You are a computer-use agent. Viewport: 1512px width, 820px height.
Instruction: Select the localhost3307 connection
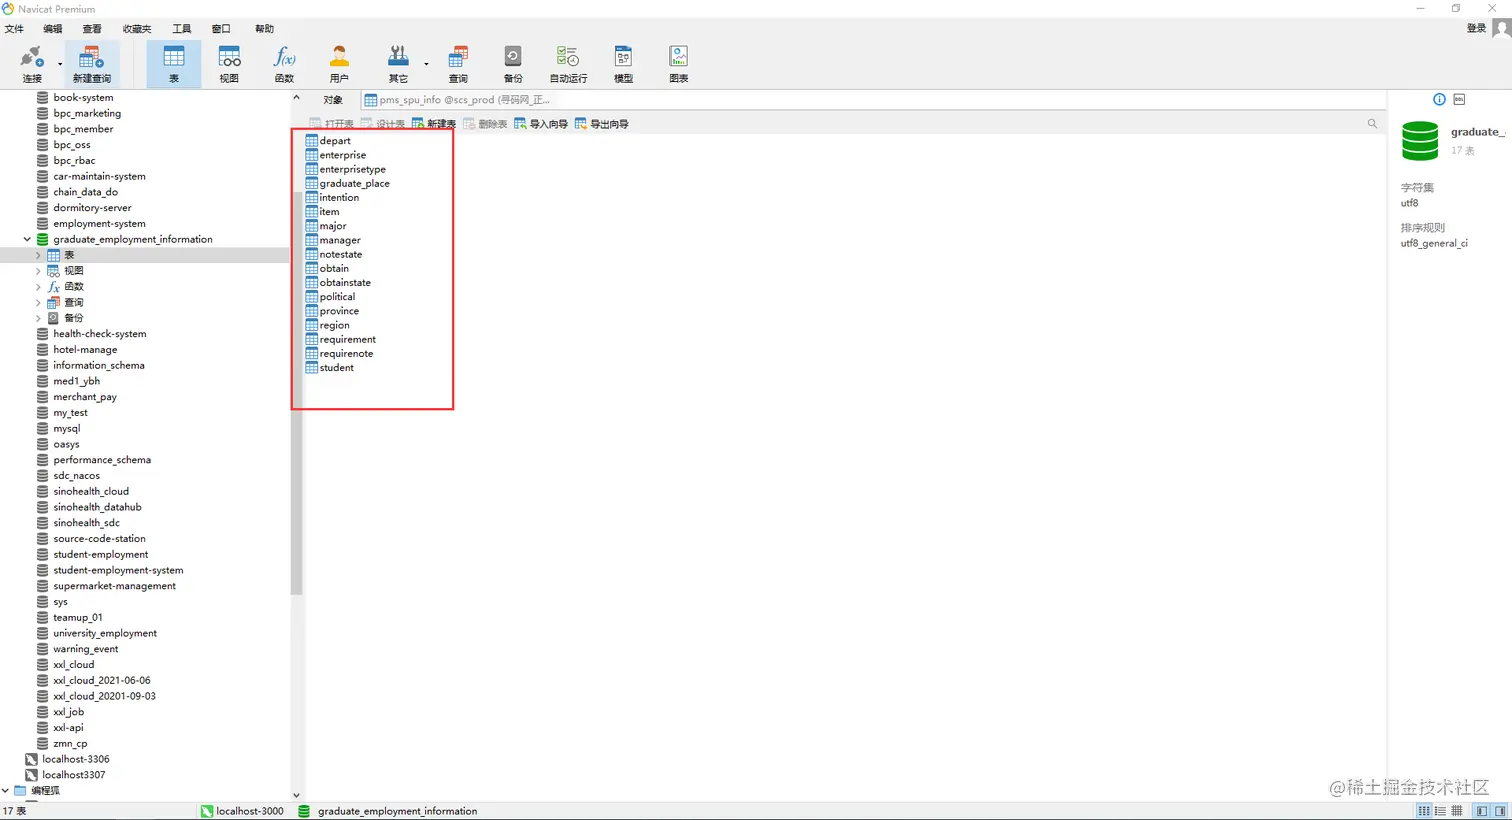(73, 775)
